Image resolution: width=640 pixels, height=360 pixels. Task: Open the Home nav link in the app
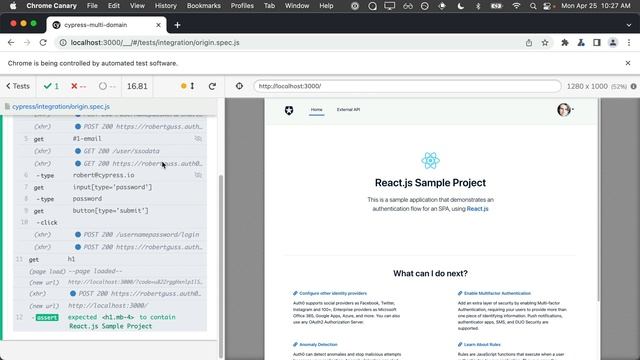pyautogui.click(x=316, y=109)
